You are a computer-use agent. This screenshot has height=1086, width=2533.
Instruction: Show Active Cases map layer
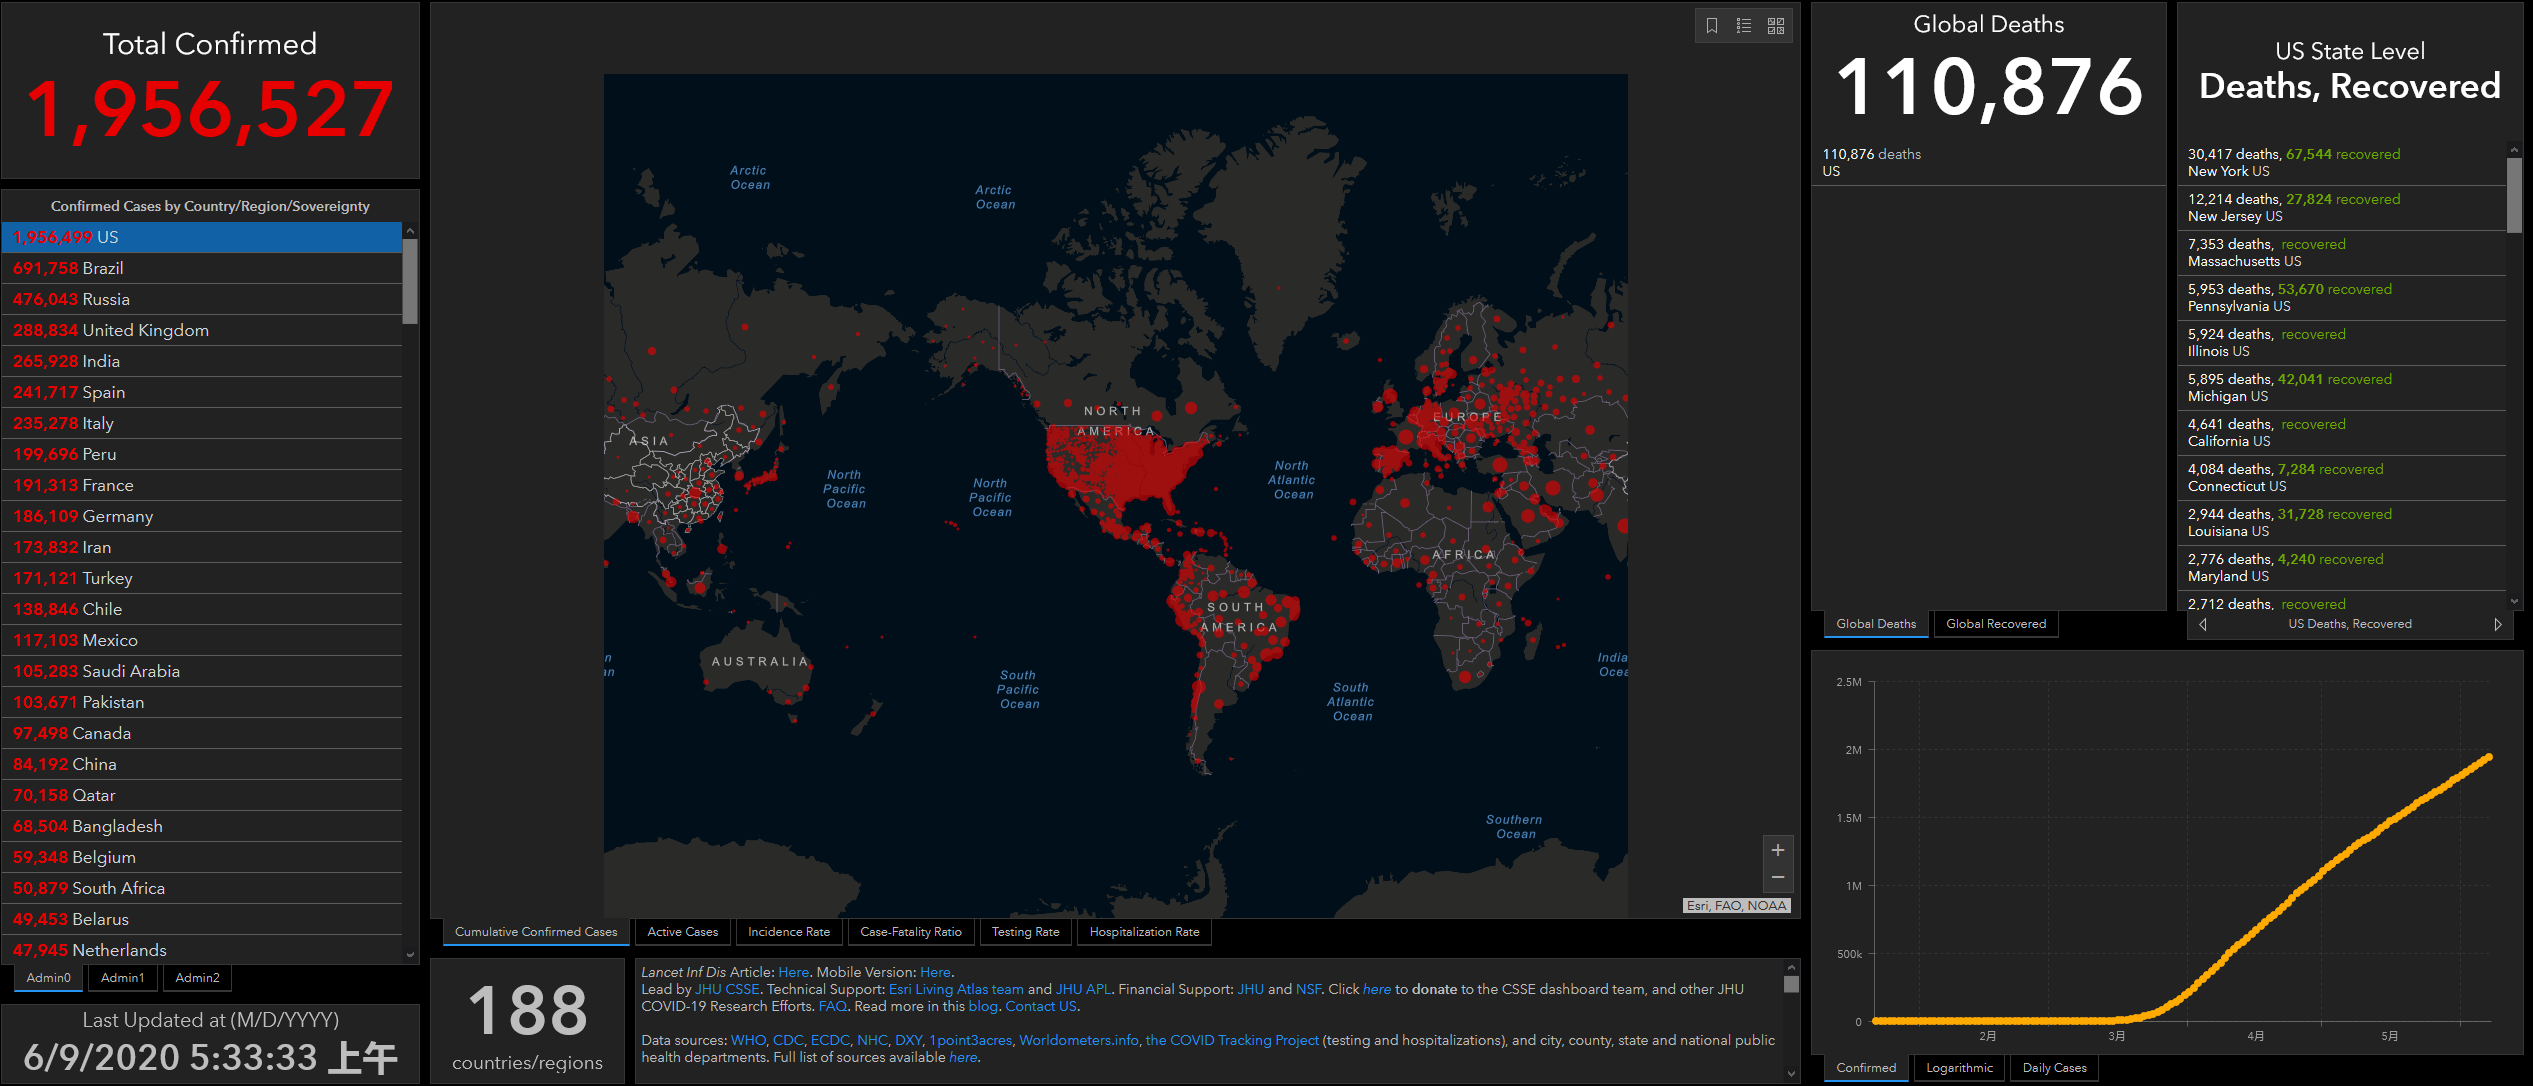click(682, 932)
